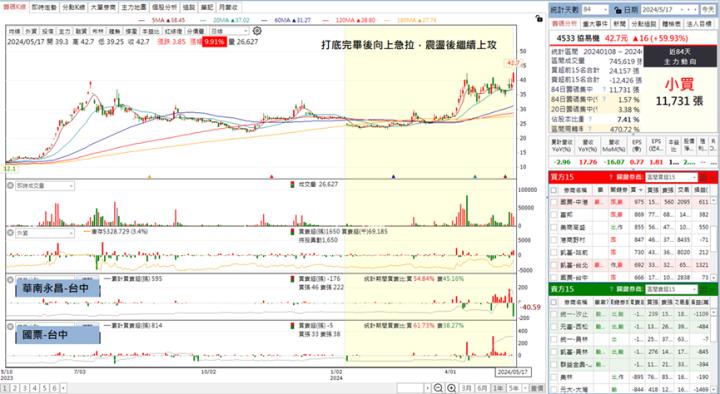Check the box for 富邦 broker row
This screenshot has width=720, height=394.
coord(554,214)
